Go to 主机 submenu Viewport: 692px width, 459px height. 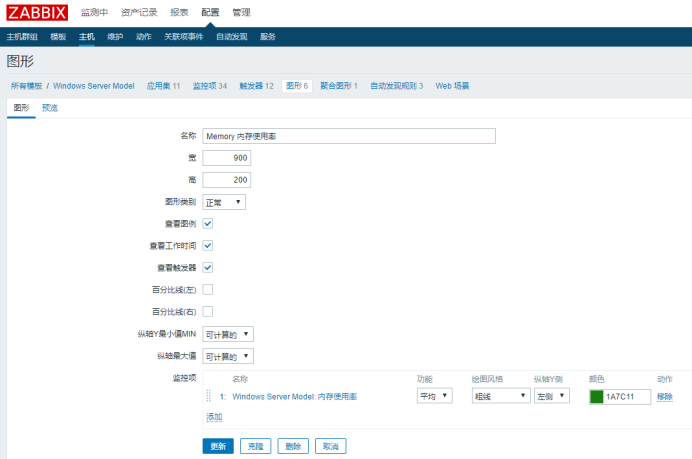pyautogui.click(x=86, y=37)
